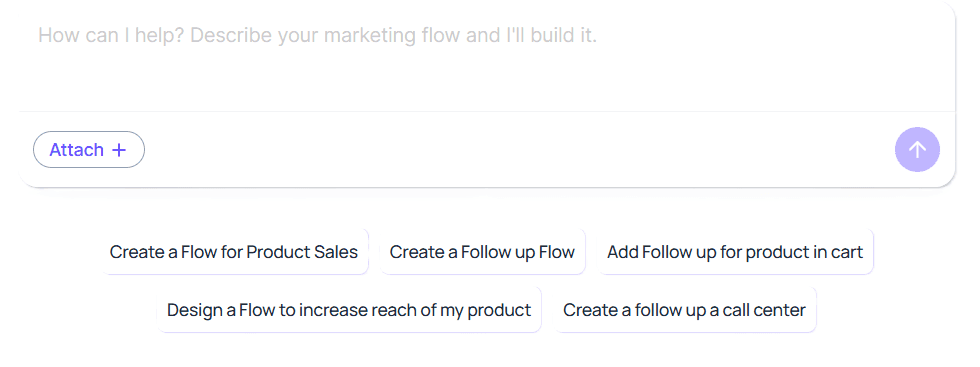Add an attachment via the plus symbol

coord(119,150)
